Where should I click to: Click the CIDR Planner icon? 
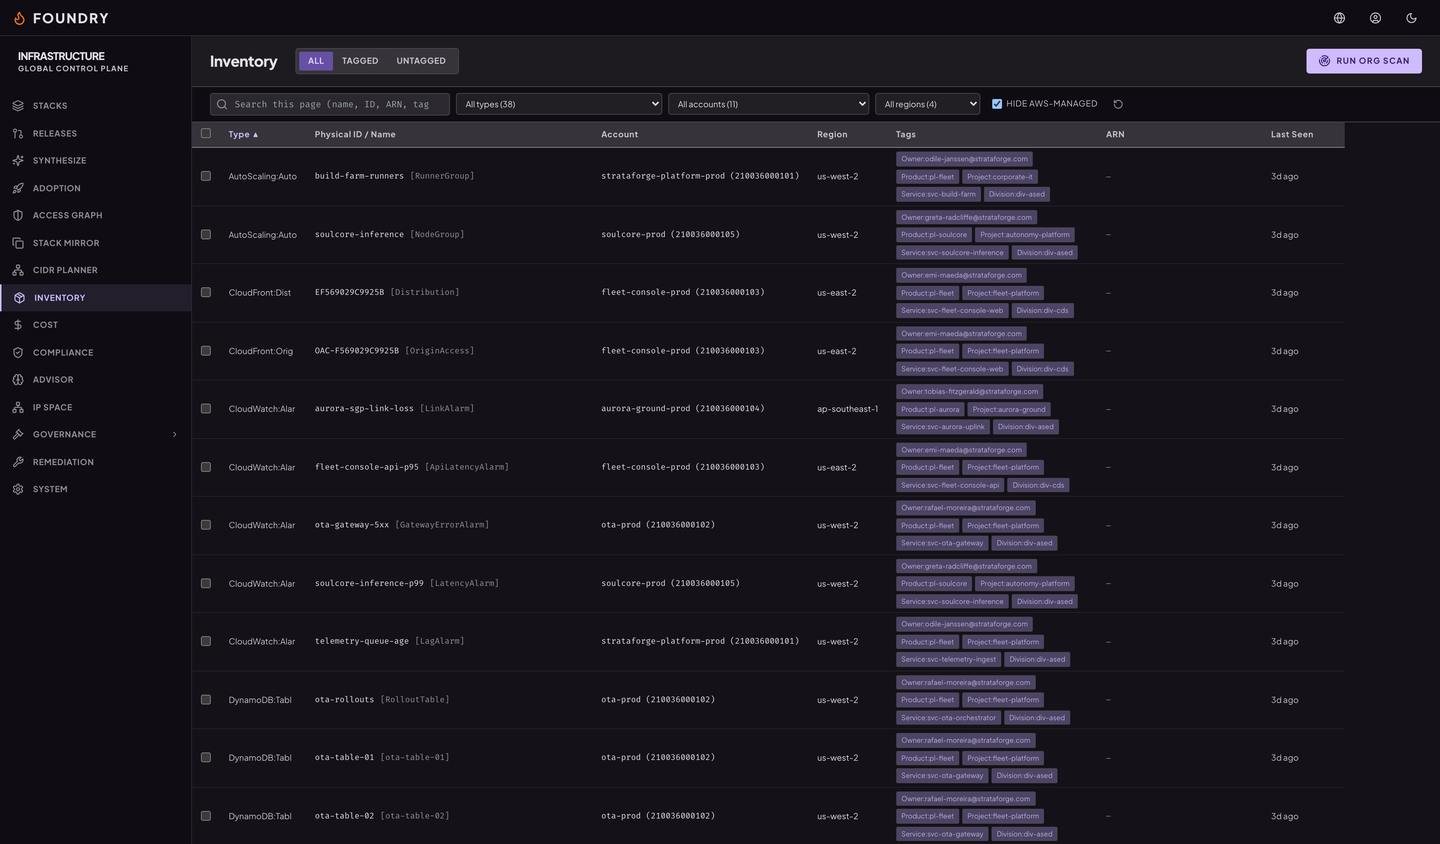click(18, 270)
